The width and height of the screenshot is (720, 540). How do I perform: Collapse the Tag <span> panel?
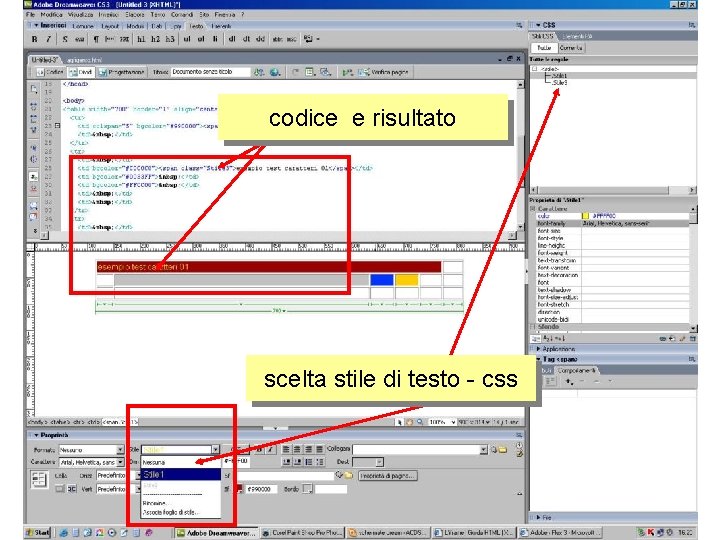(x=538, y=360)
